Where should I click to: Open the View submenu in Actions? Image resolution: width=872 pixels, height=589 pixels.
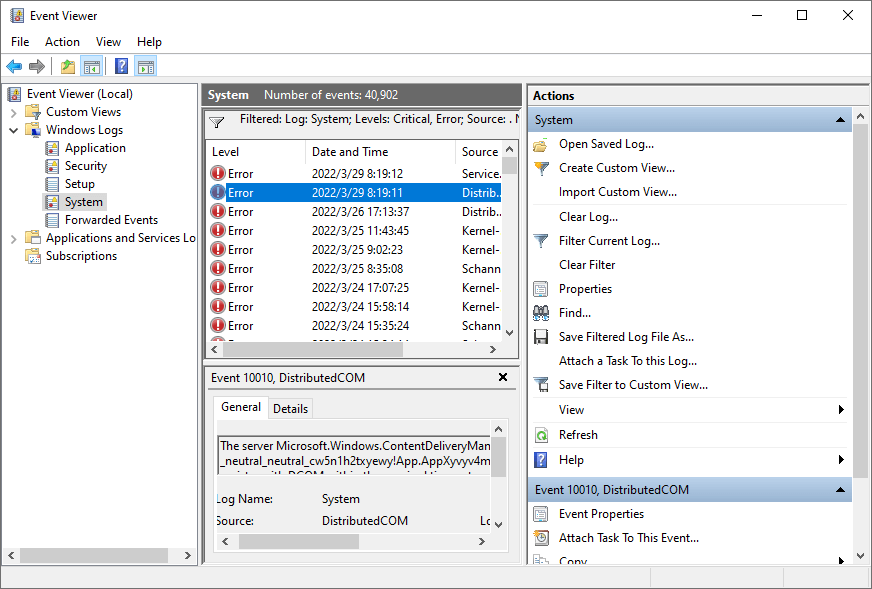pos(841,410)
